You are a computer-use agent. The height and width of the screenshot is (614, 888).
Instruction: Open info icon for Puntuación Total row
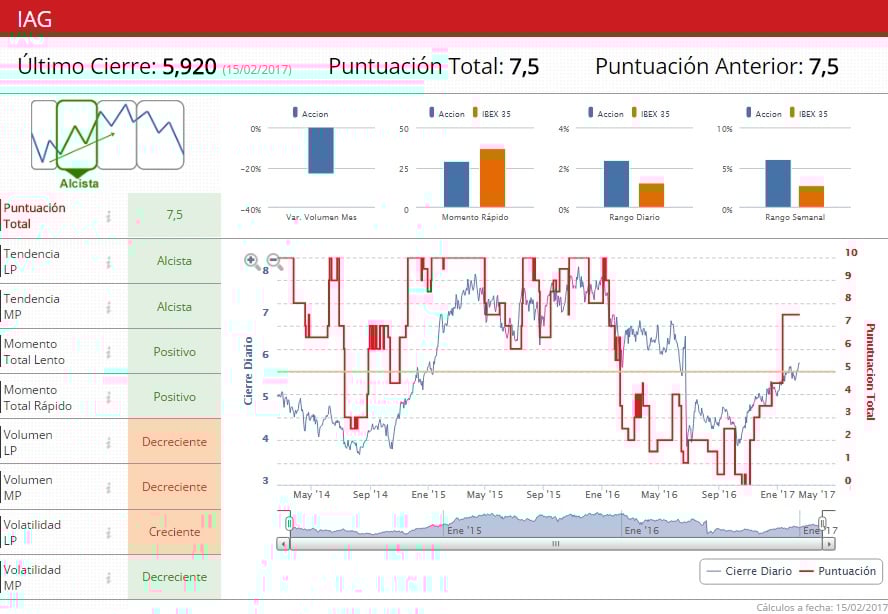pos(108,216)
